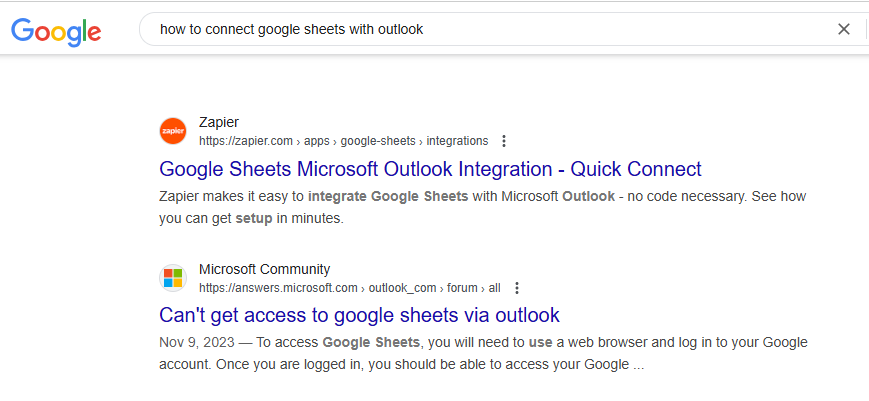Click the zapier.com breadcrumb URL
Screen dimensions: 869x401
[x=344, y=141]
